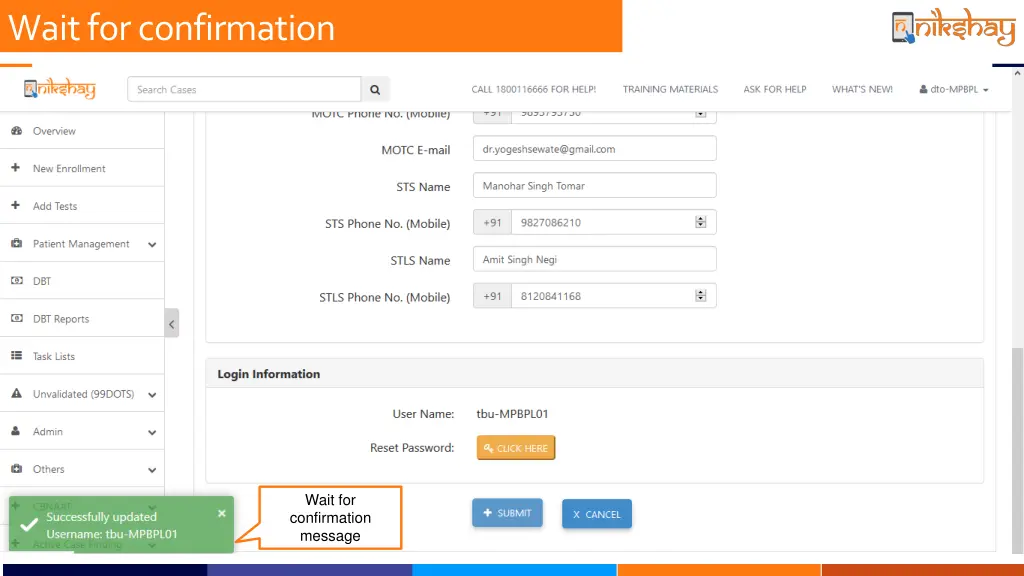Click the Nikshay logo in the header

coord(59,89)
